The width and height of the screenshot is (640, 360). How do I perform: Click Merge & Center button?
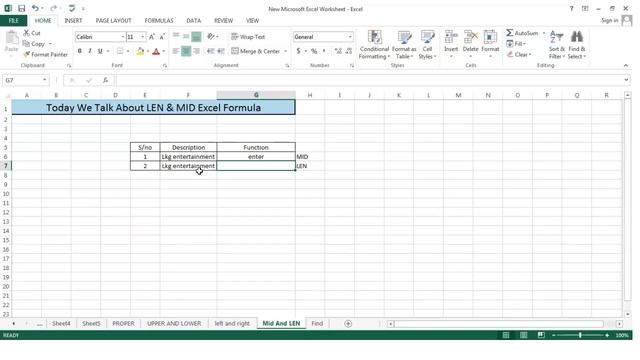256,51
